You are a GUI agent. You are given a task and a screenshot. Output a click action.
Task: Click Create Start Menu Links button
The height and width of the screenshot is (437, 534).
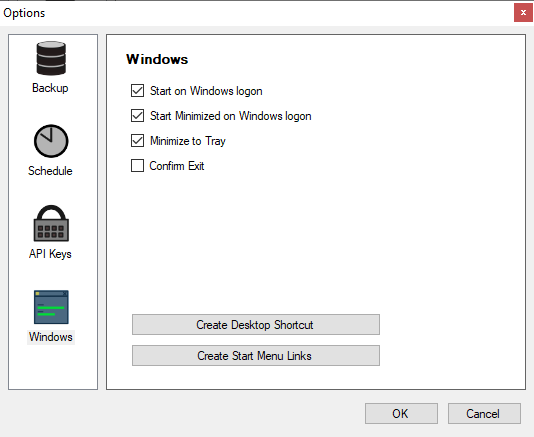point(256,356)
